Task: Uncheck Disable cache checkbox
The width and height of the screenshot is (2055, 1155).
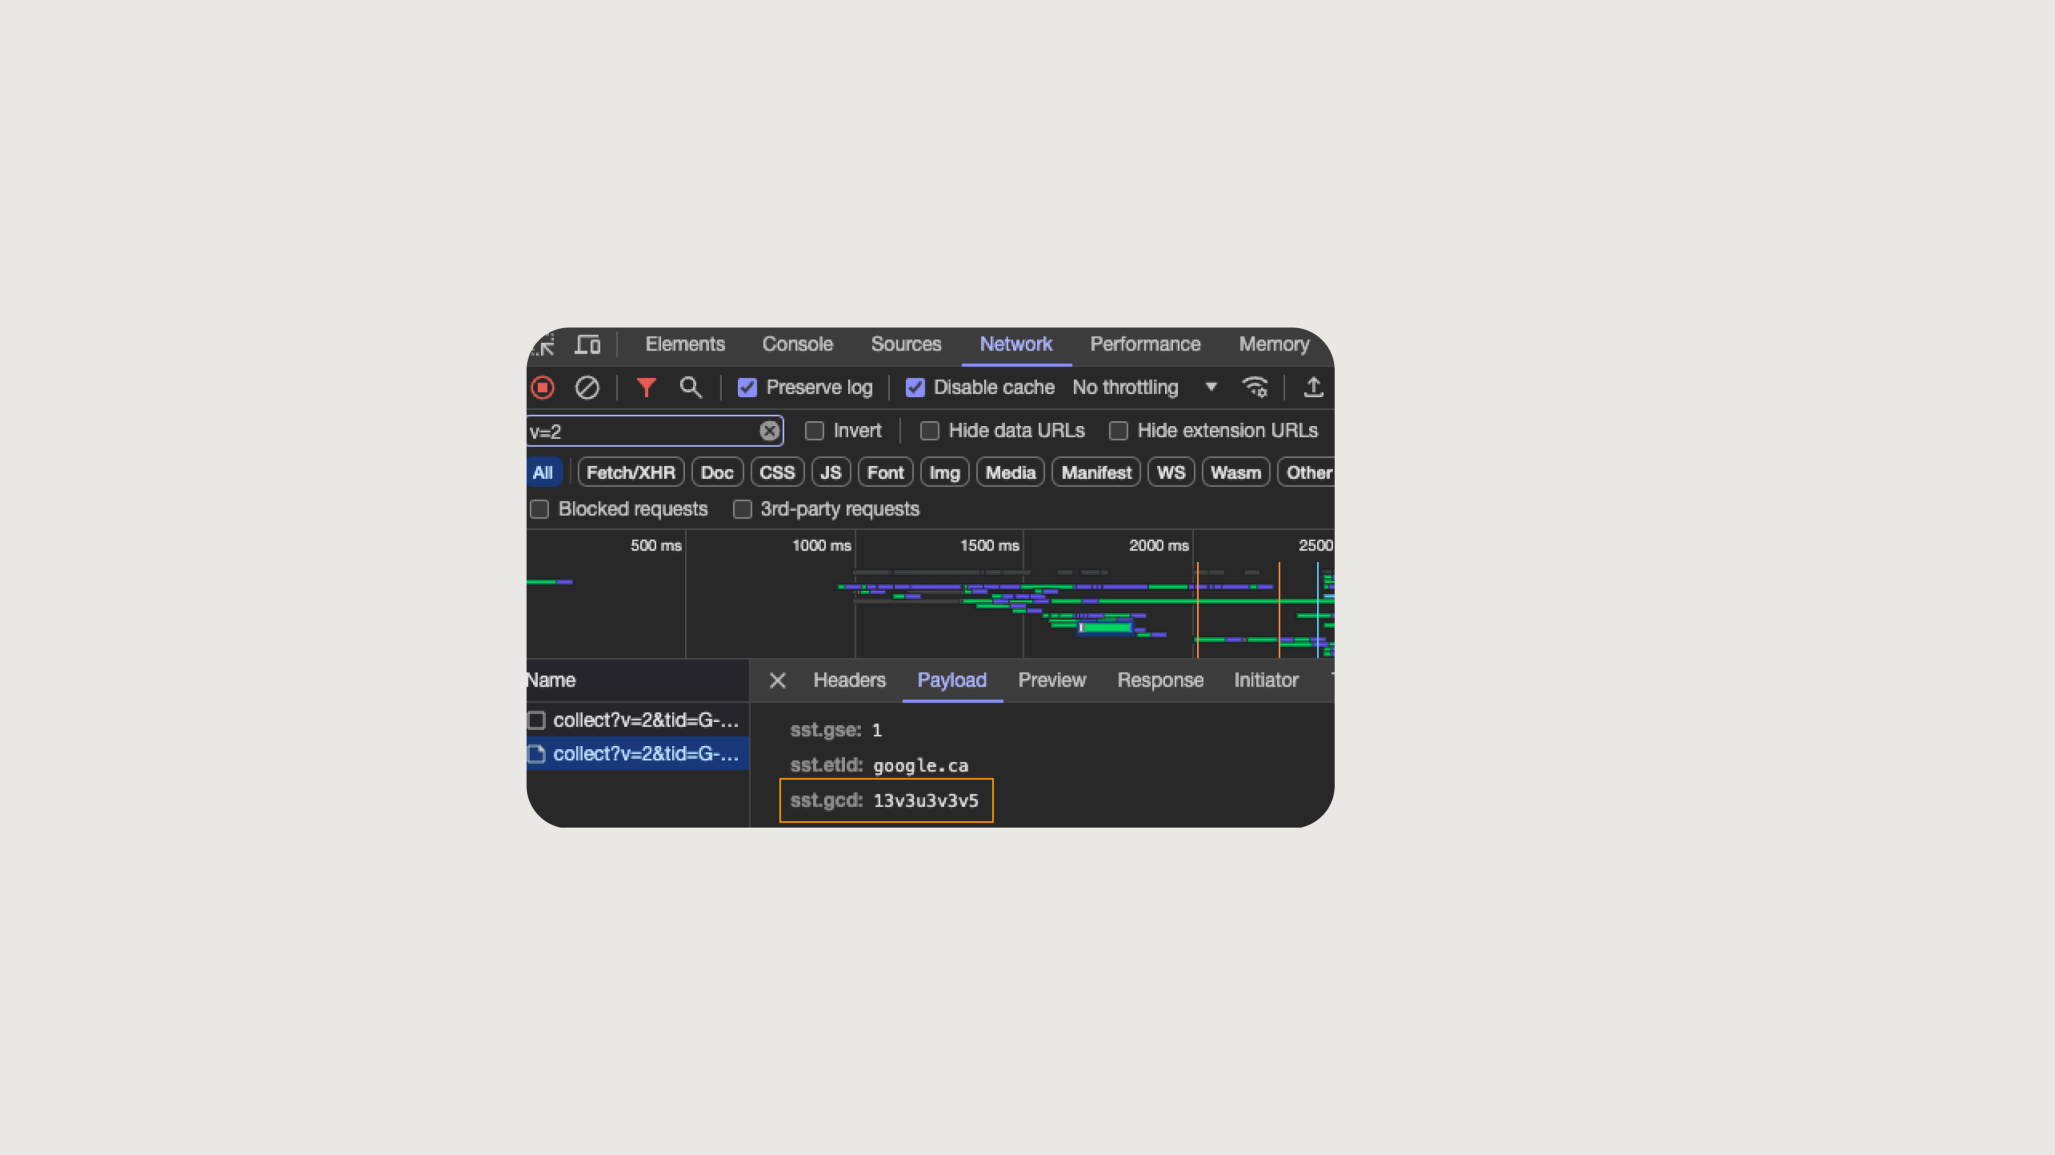Action: pos(915,388)
